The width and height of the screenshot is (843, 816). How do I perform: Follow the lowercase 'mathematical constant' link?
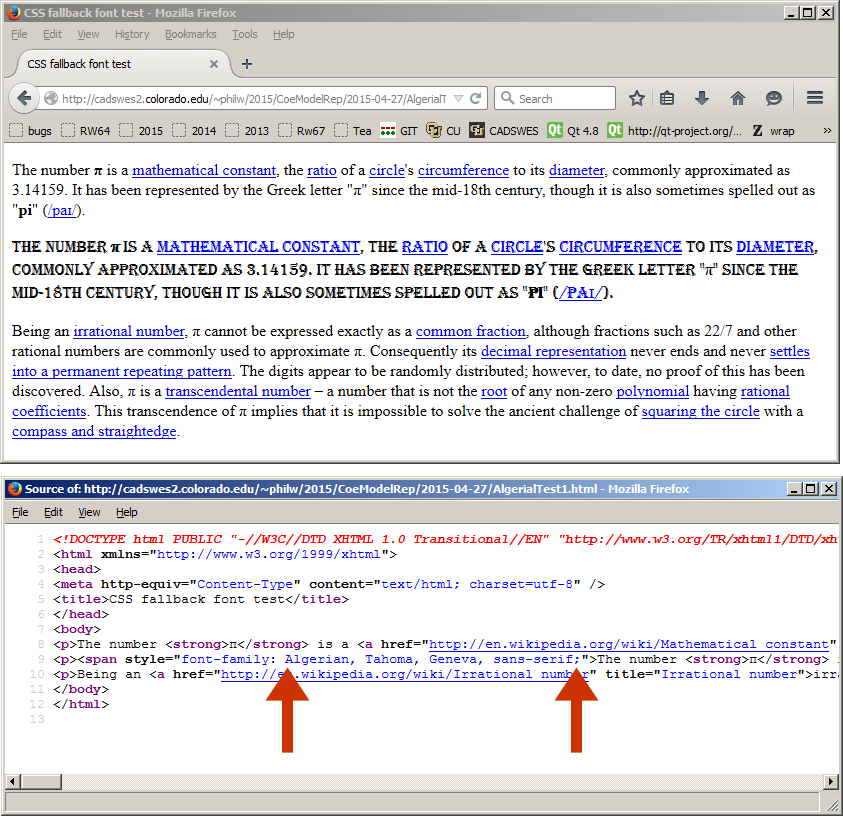[x=204, y=170]
